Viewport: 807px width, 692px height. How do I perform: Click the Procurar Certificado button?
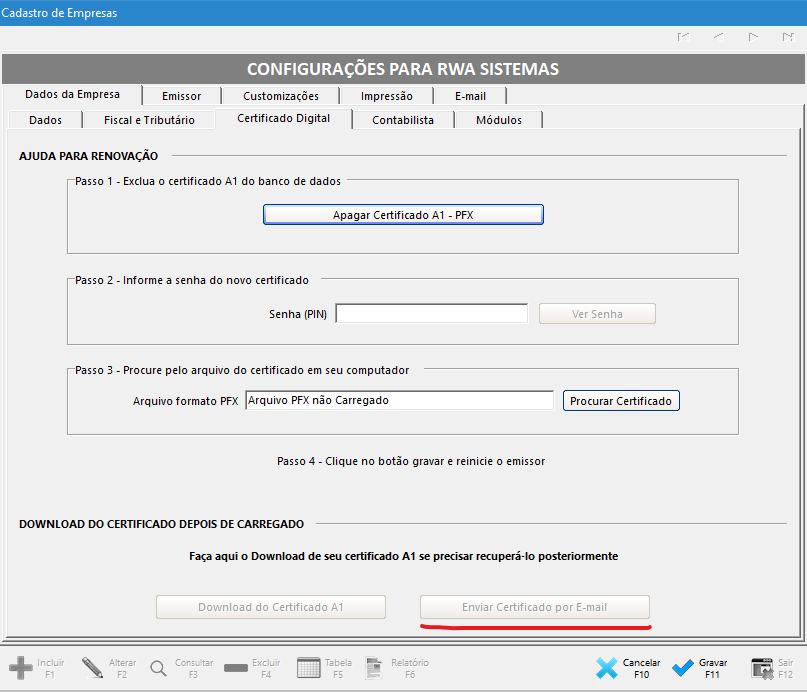[621, 401]
